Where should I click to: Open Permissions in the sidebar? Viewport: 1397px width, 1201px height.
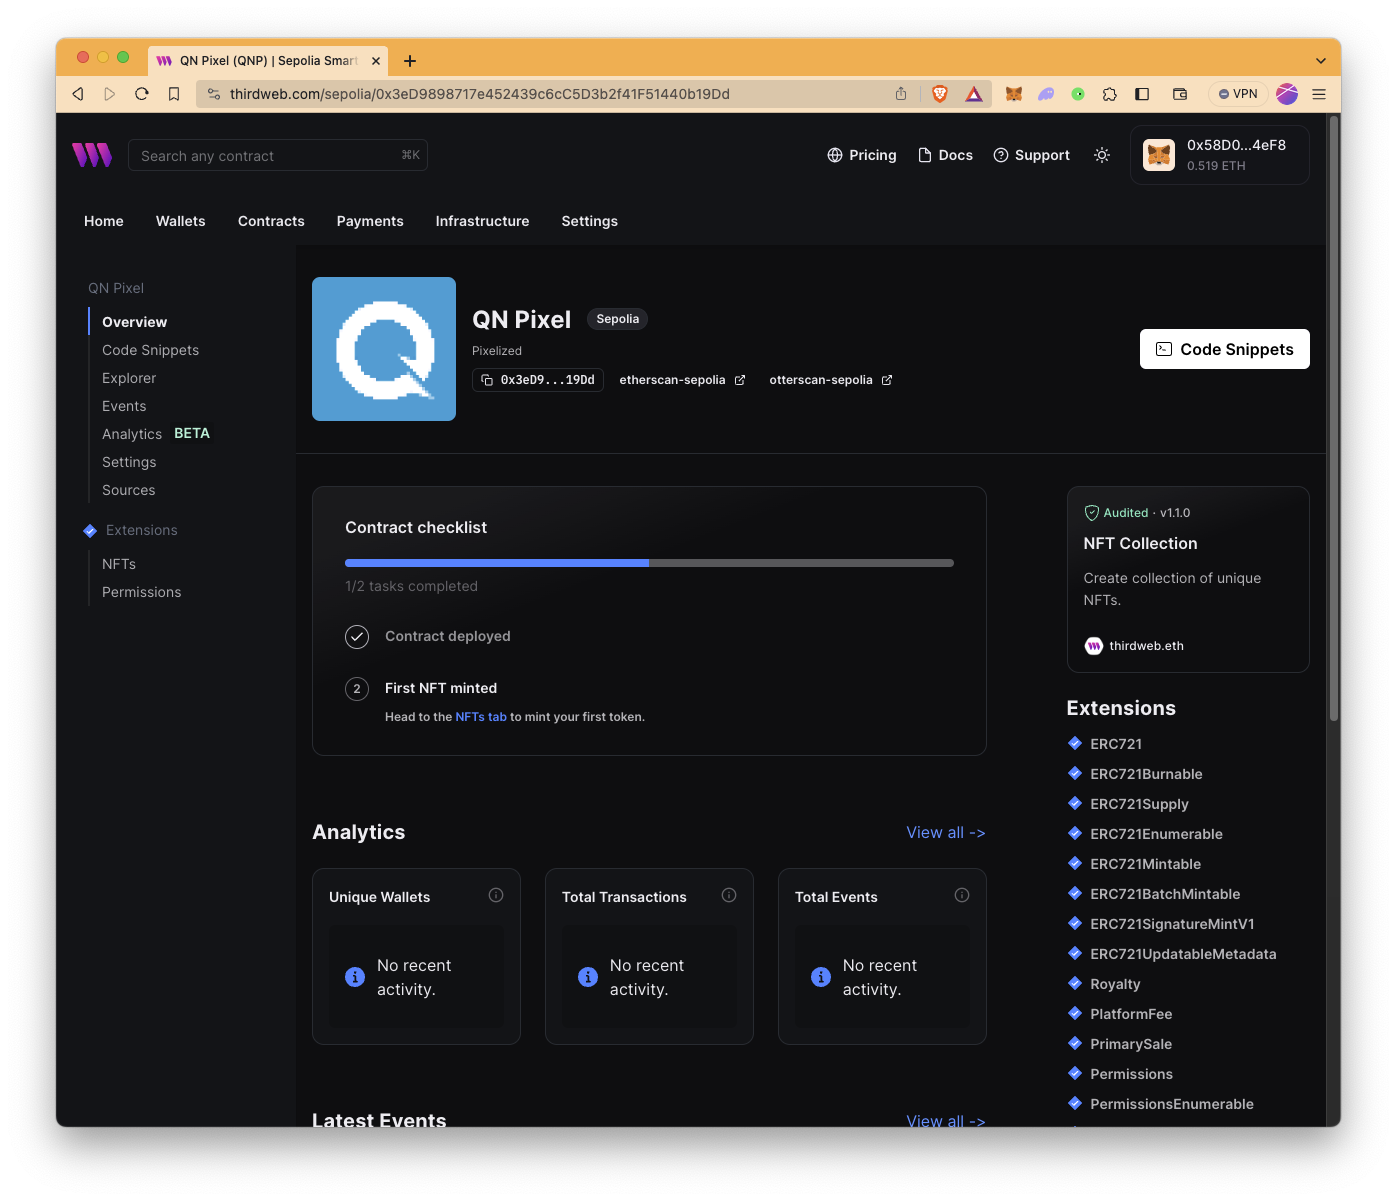click(x=141, y=592)
